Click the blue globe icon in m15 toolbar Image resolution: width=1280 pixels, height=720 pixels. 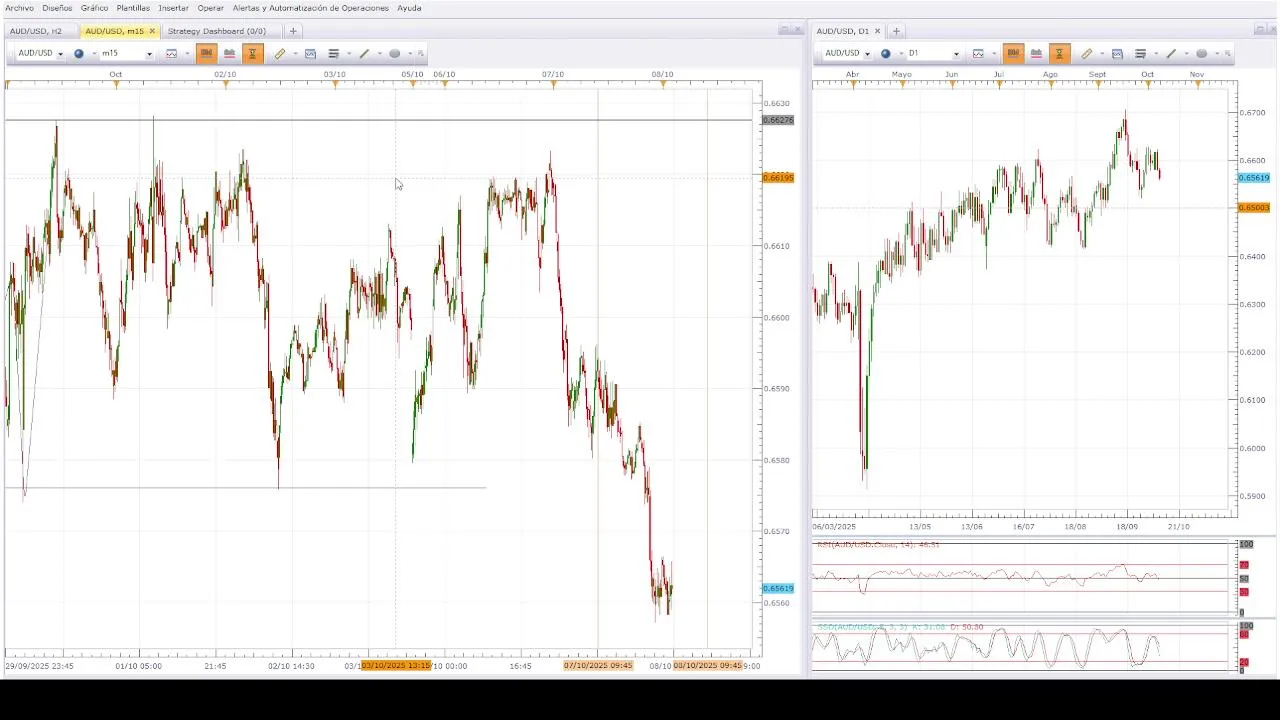tap(79, 53)
